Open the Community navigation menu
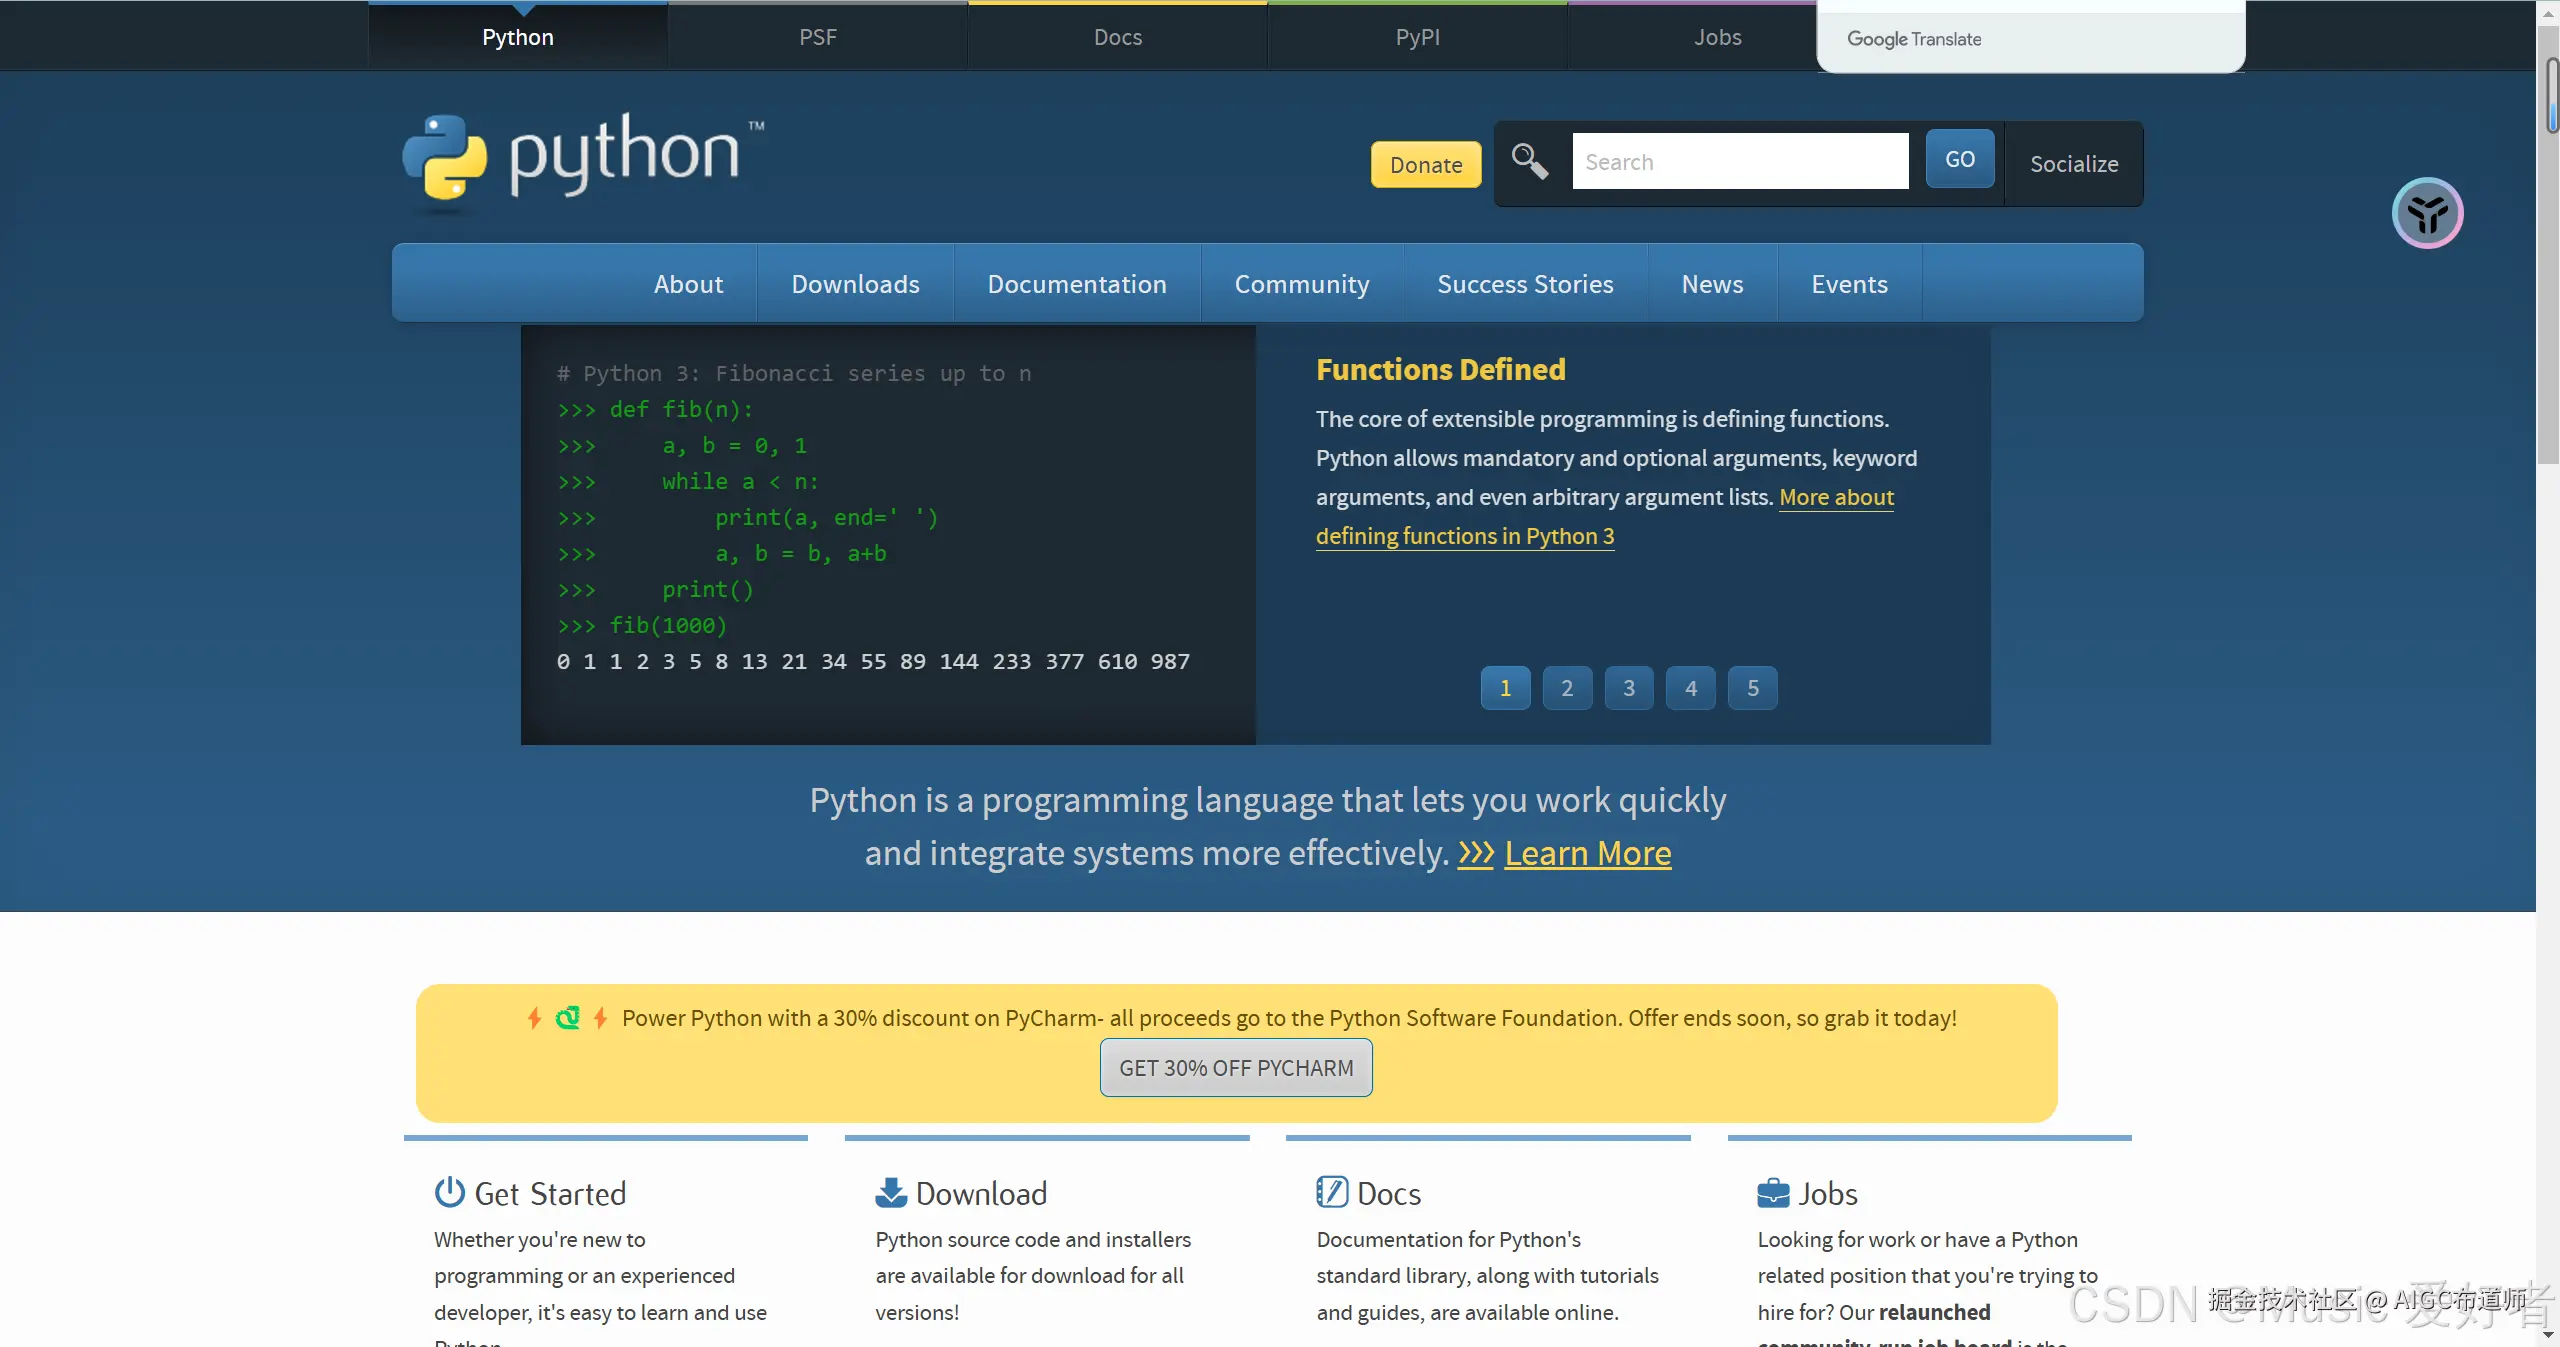Image resolution: width=2560 pixels, height=1347 pixels. (1301, 284)
